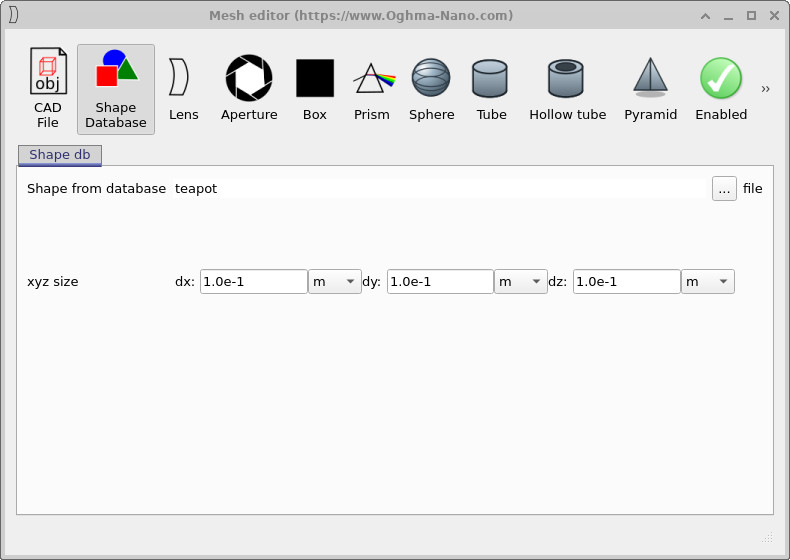The width and height of the screenshot is (790, 560).
Task: Choose the Pyramid shape
Action: 650,89
